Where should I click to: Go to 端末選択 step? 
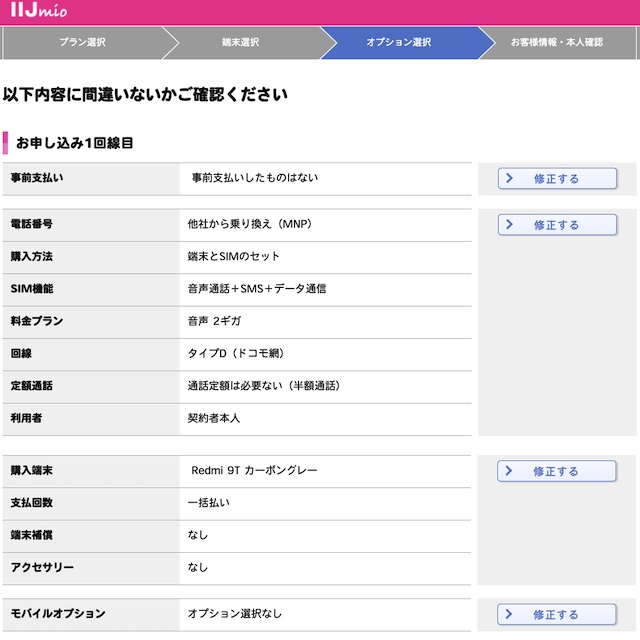click(241, 42)
